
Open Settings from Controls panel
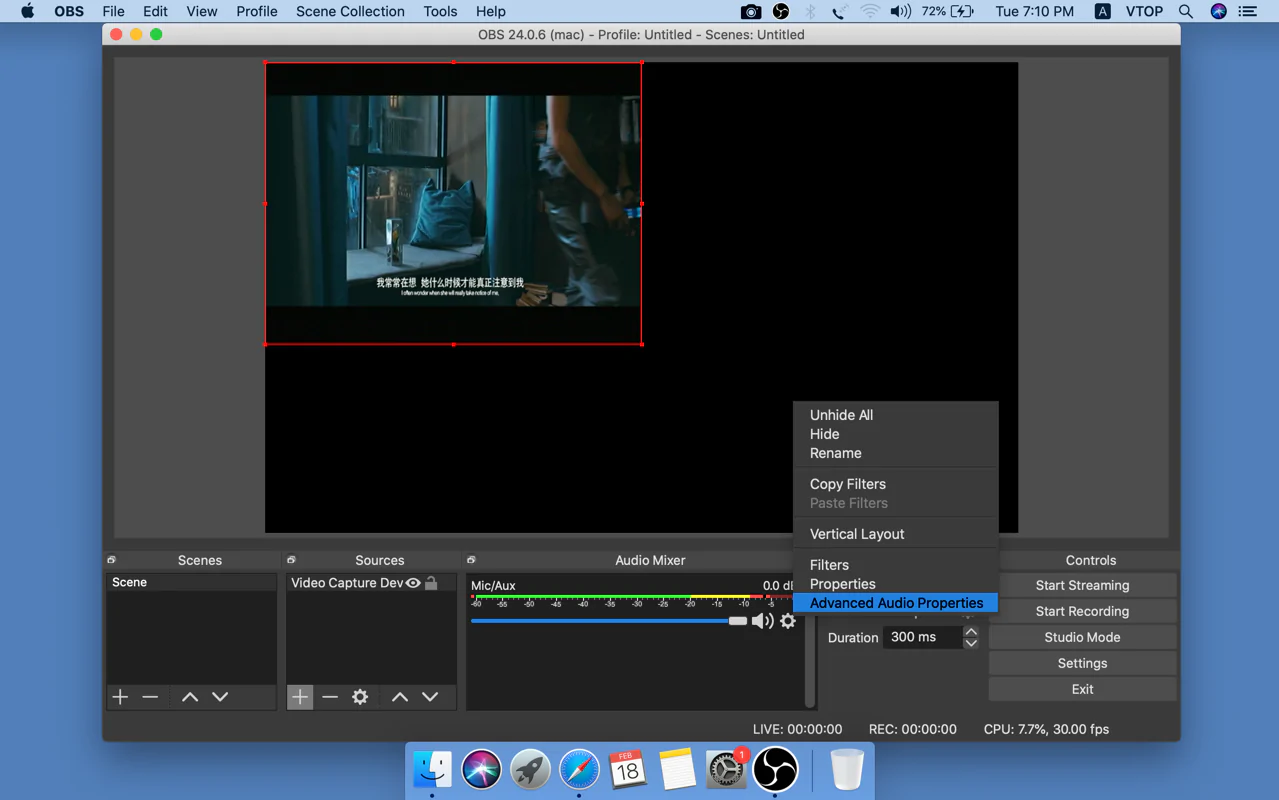(1082, 663)
